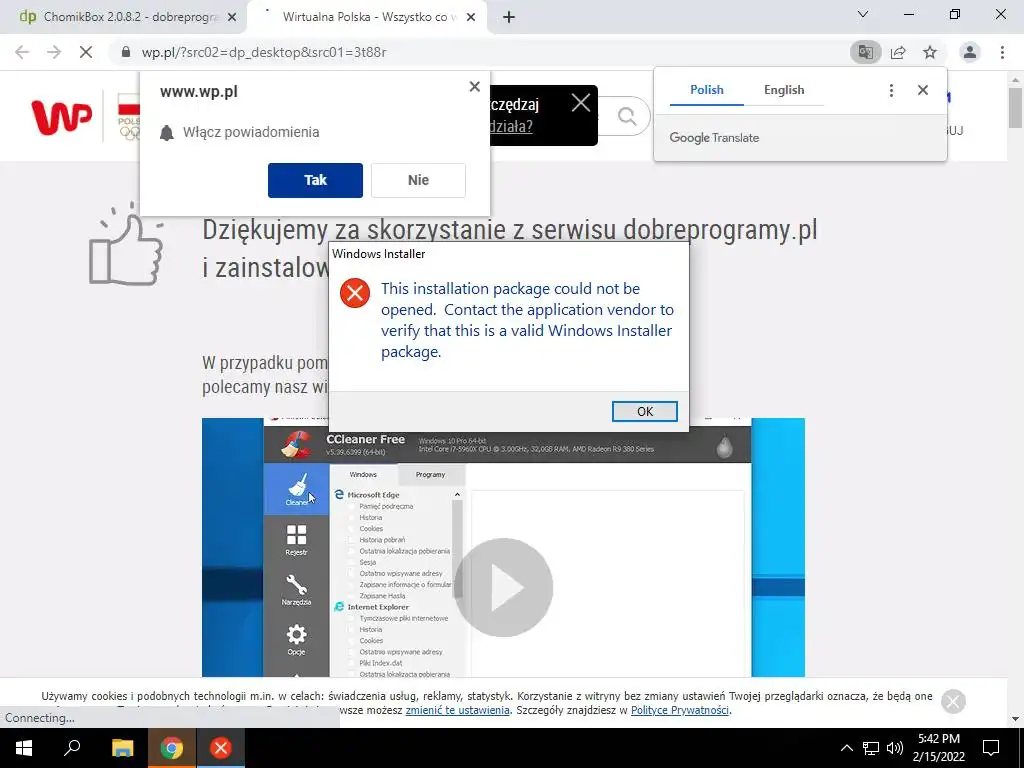This screenshot has width=1024, height=768.
Task: Show hidden system tray icons
Action: pos(846,748)
